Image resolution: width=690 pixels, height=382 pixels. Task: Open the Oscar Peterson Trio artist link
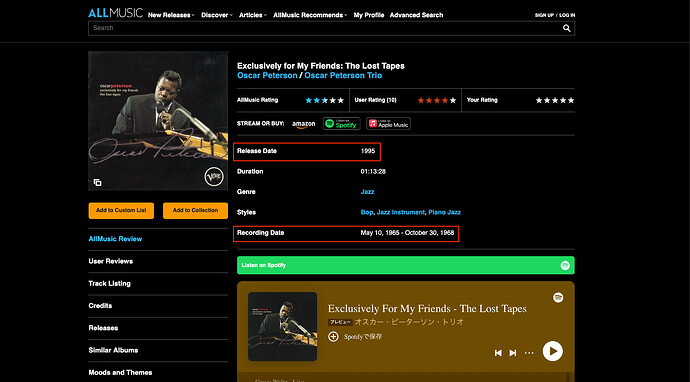point(343,76)
